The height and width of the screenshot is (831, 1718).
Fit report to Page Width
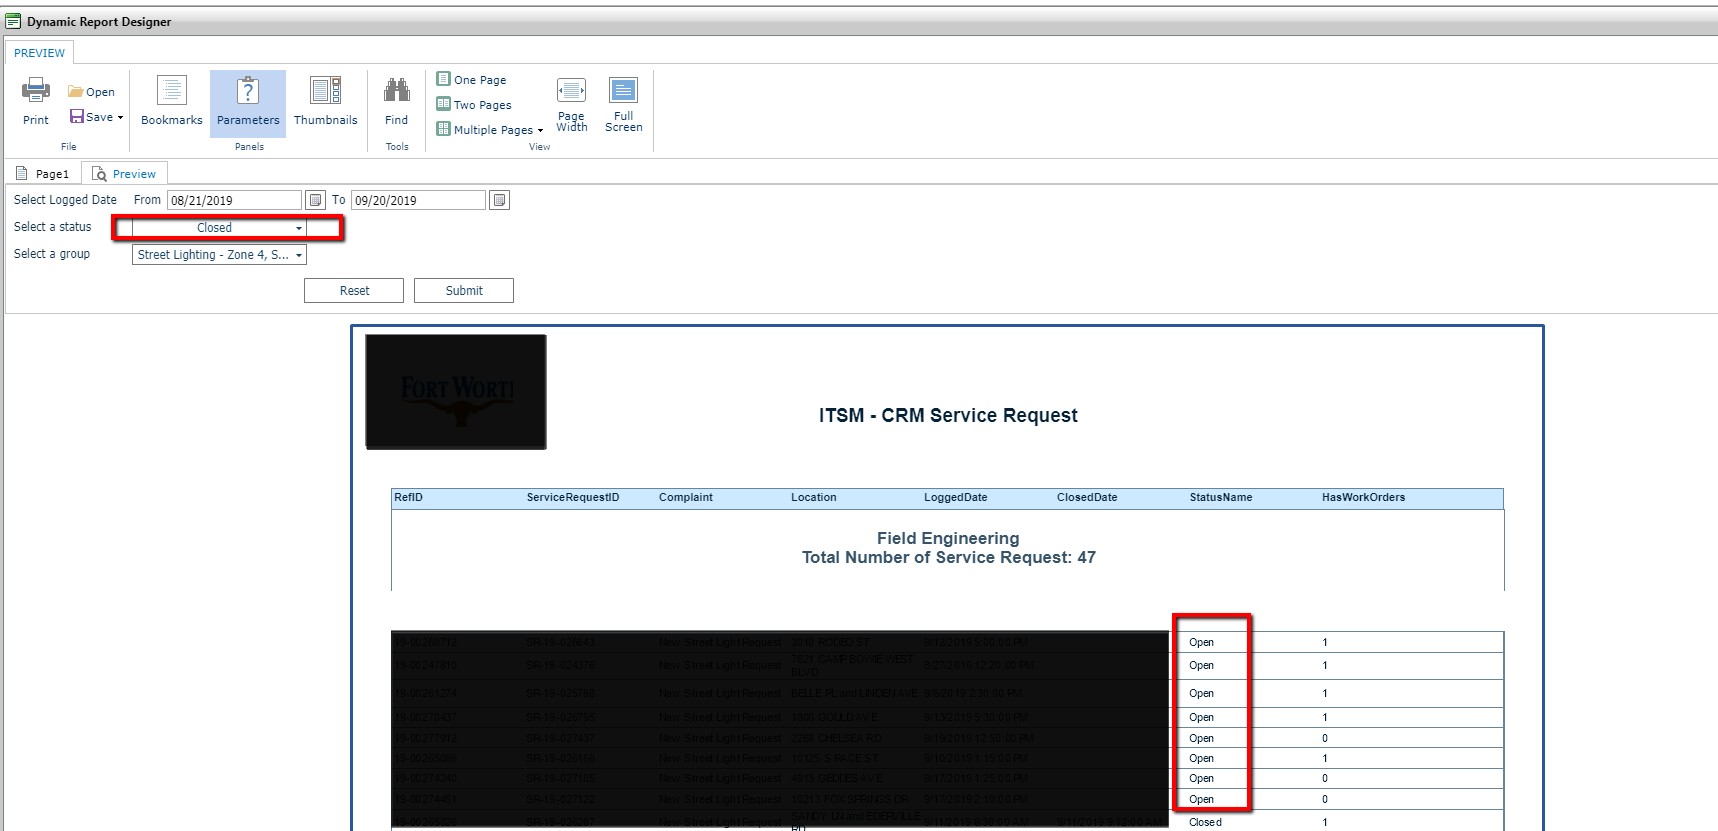(571, 103)
